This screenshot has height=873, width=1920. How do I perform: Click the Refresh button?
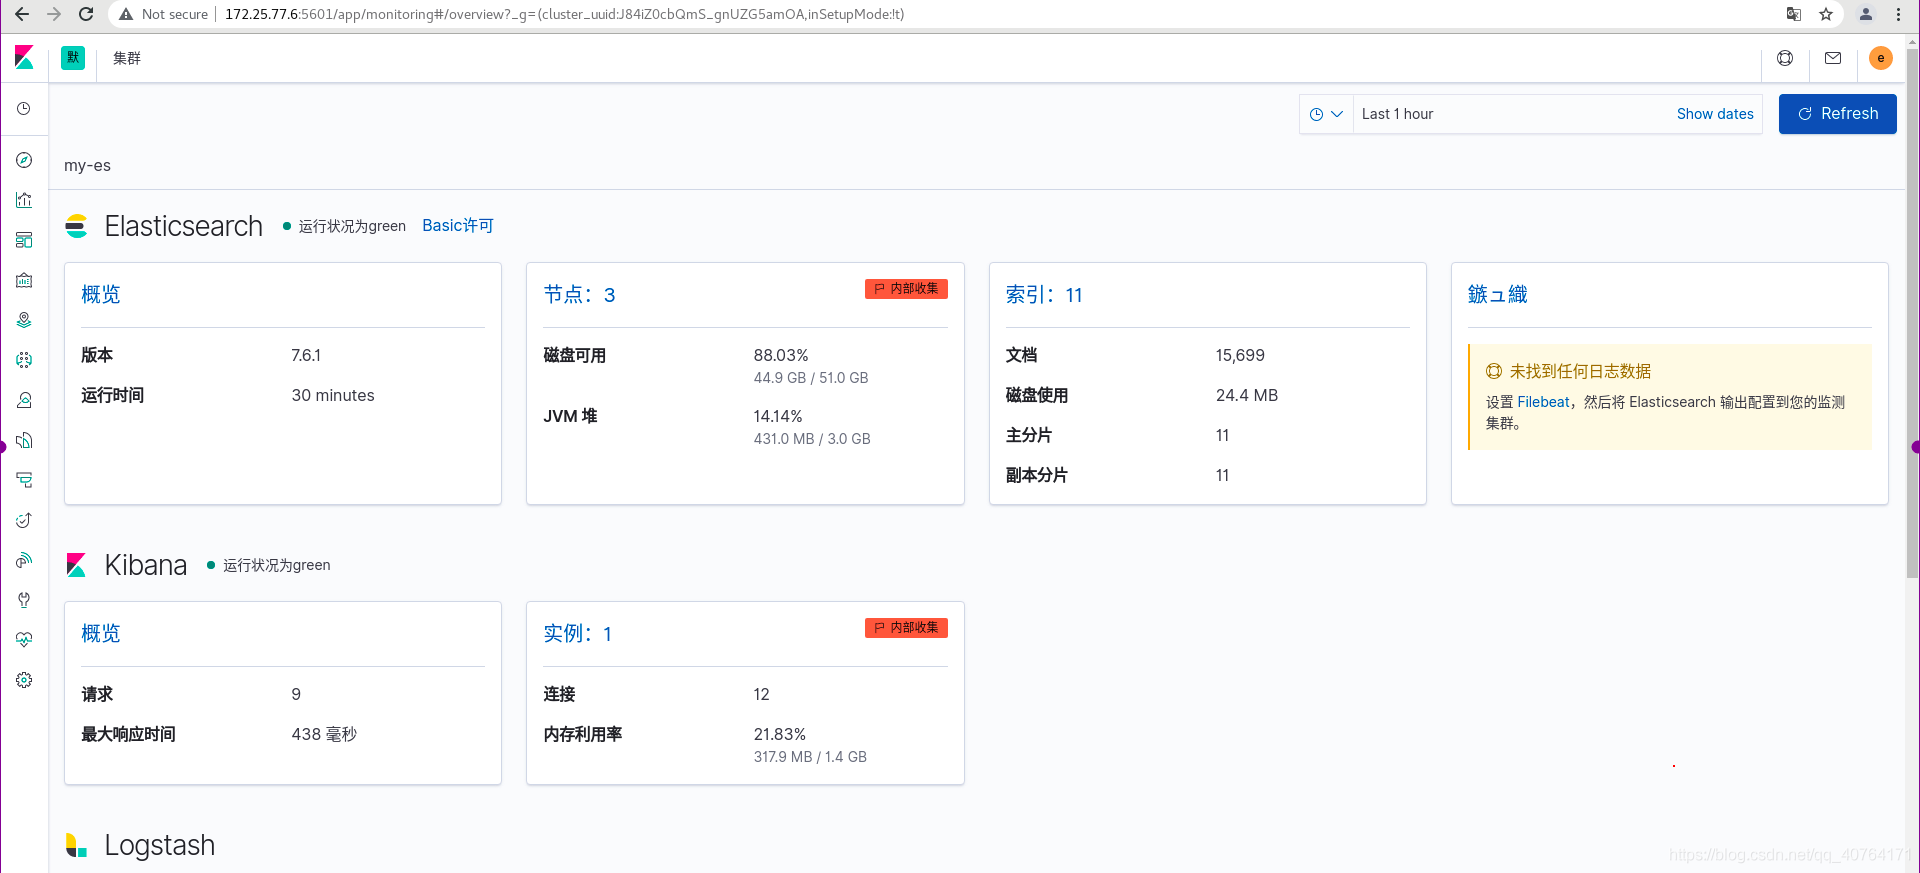(x=1838, y=114)
